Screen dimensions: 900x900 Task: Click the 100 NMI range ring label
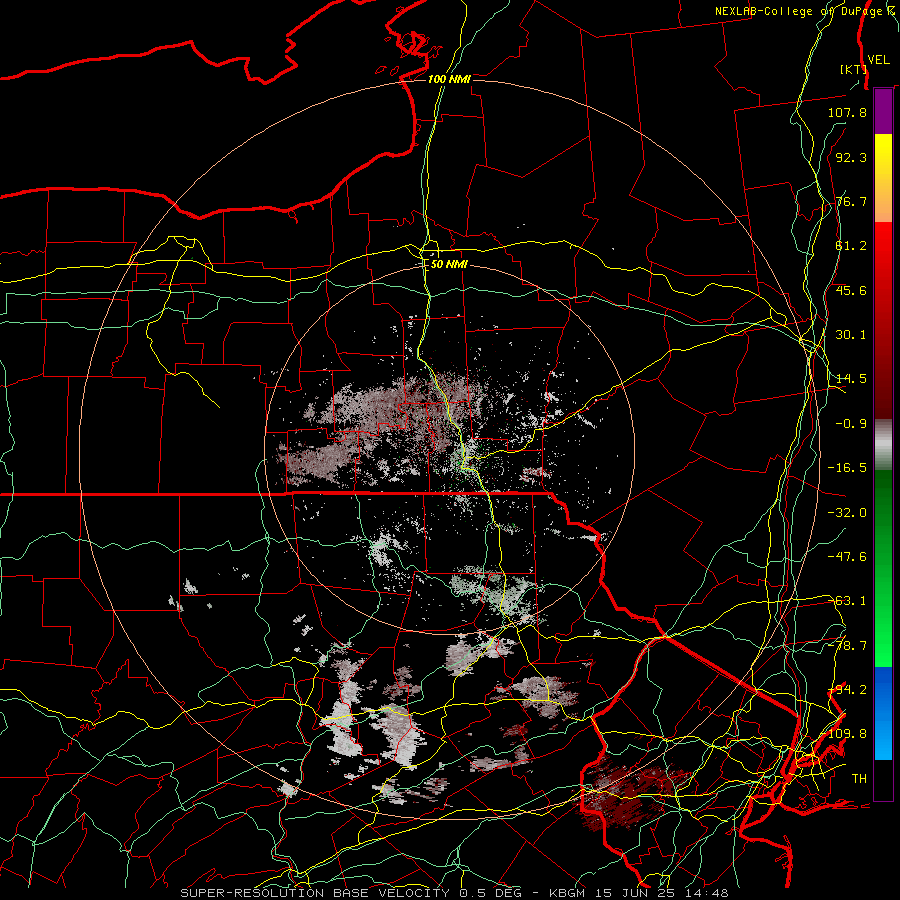(449, 79)
